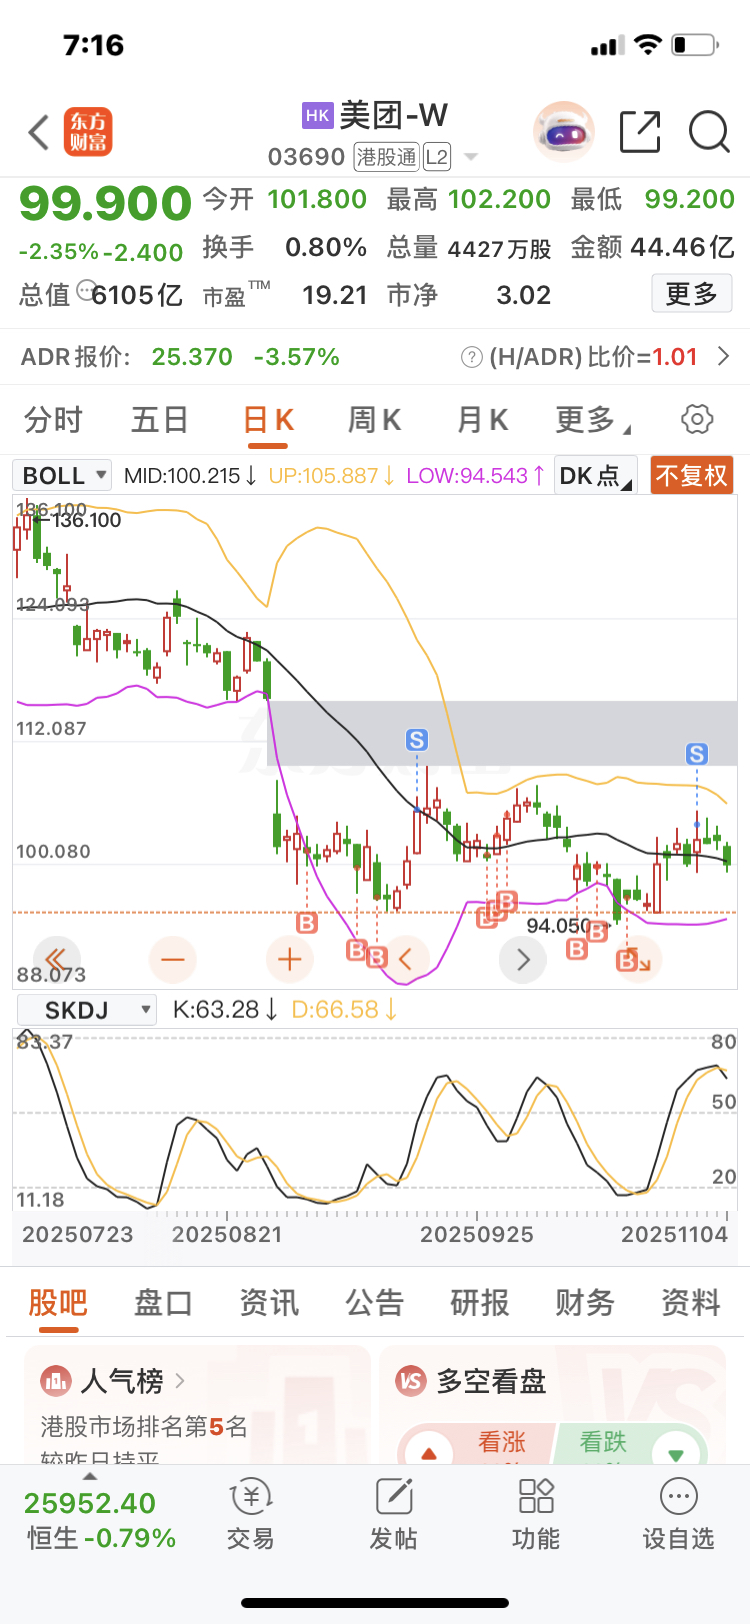
Task: Open the search magnifier icon
Action: coord(710,132)
